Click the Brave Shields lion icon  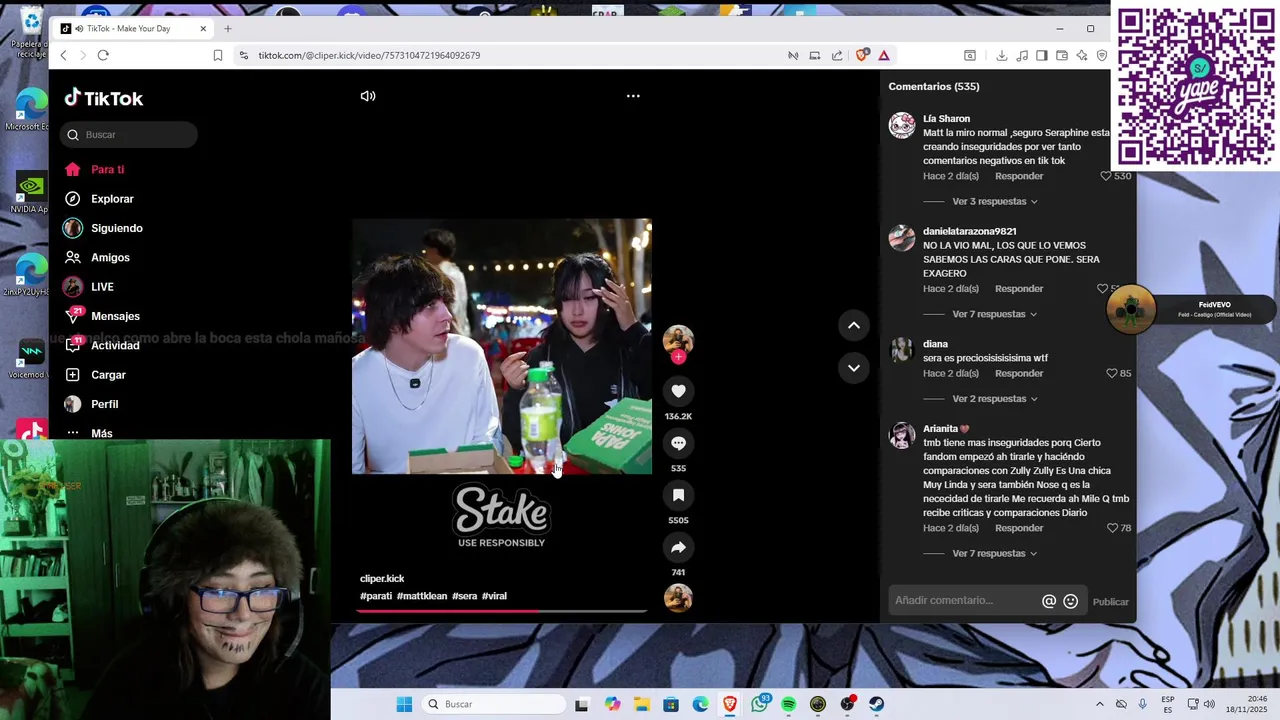point(862,55)
